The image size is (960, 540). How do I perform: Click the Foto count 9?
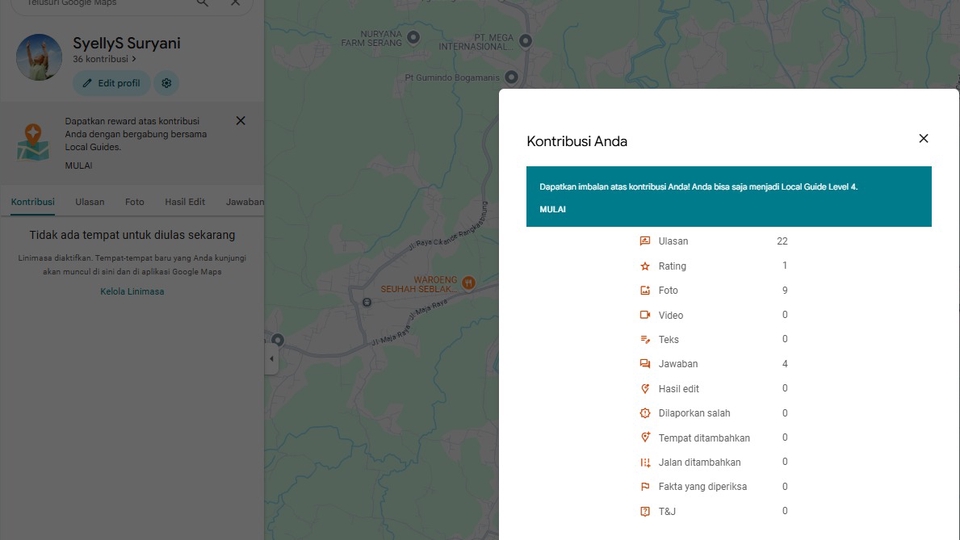coord(785,290)
